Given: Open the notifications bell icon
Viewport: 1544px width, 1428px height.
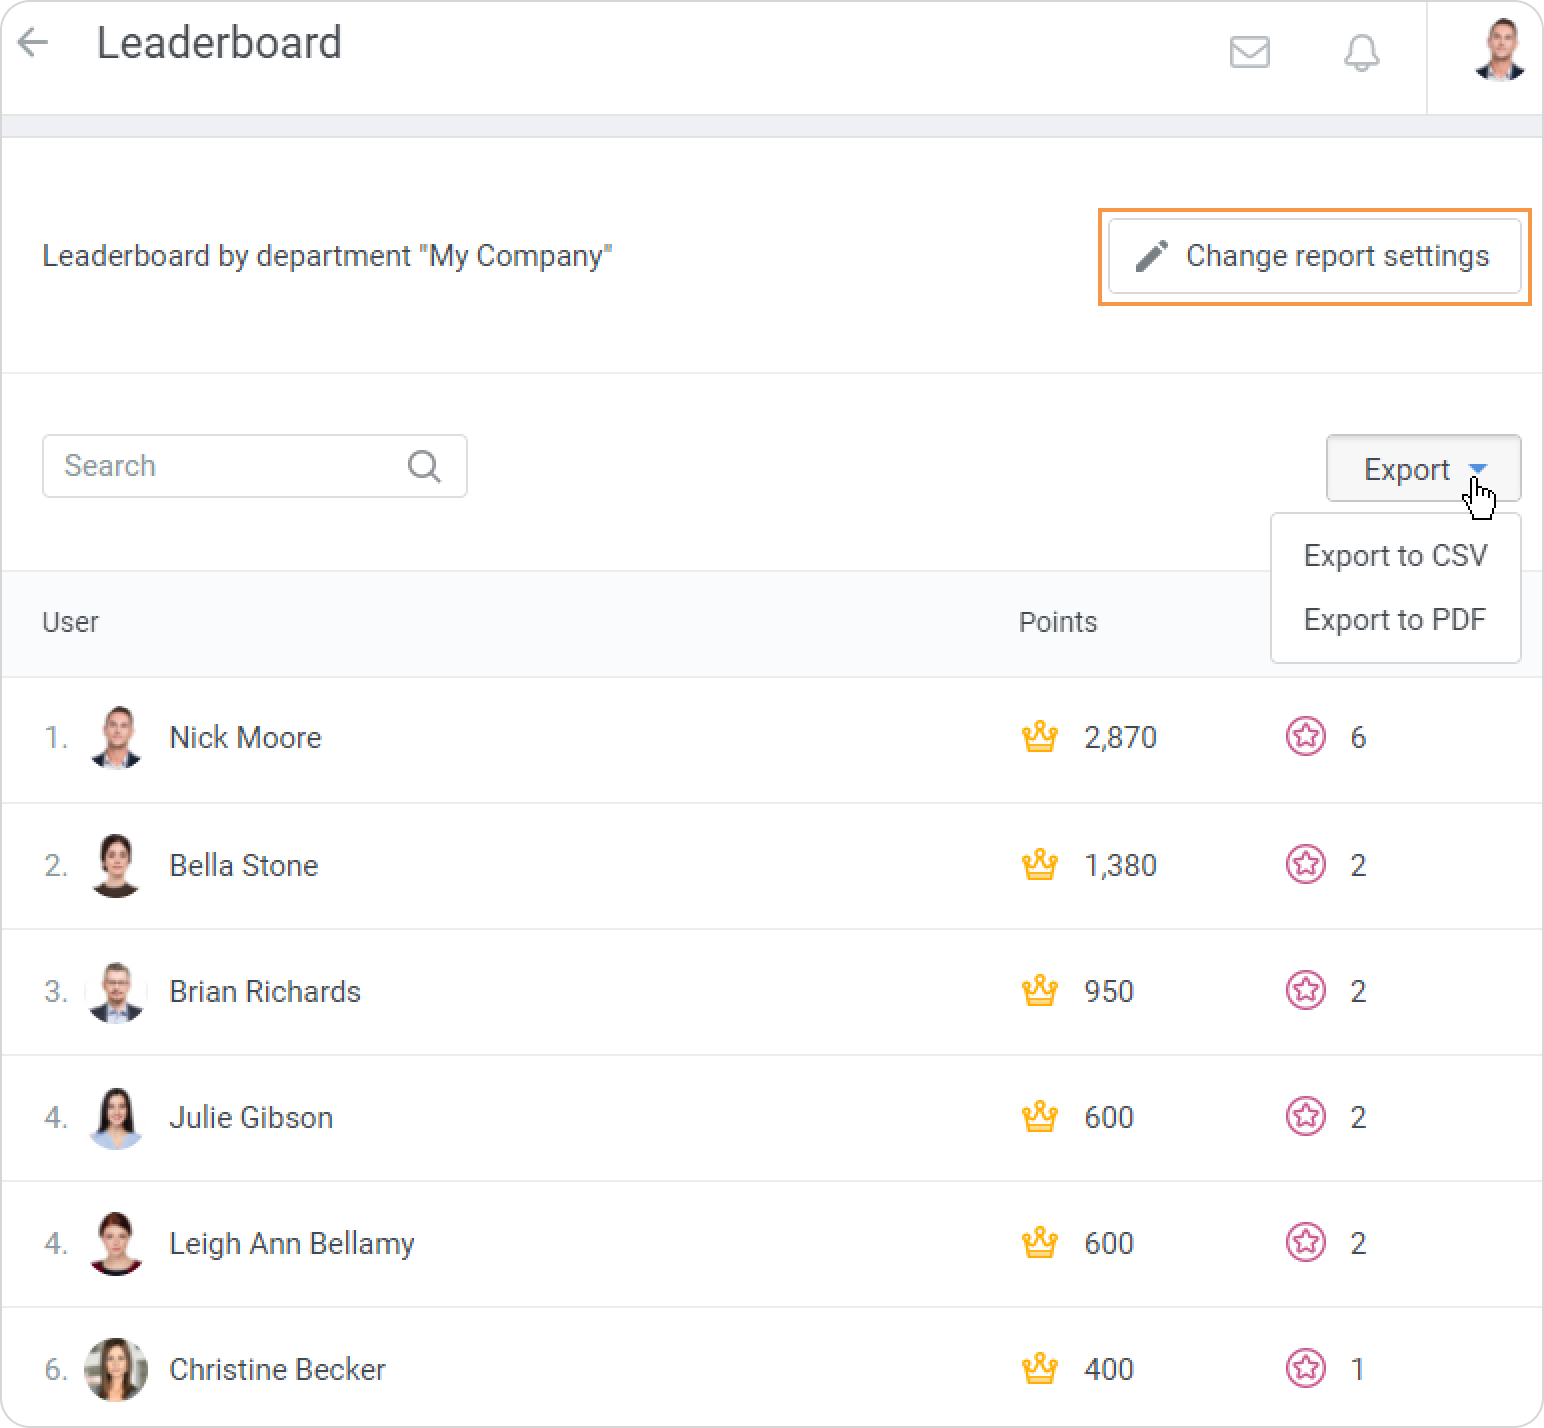Looking at the screenshot, I should 1360,52.
